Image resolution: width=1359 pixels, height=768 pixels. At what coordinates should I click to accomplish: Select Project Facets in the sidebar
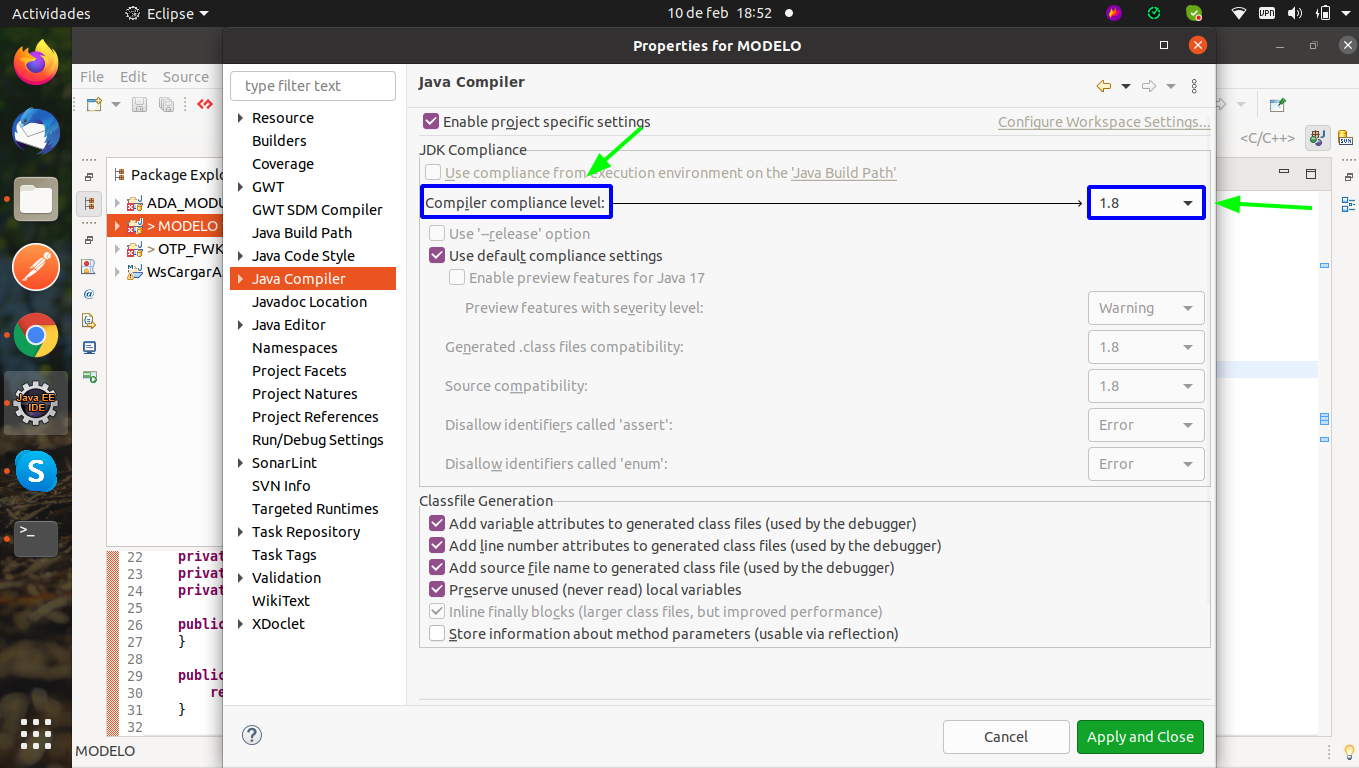point(299,371)
